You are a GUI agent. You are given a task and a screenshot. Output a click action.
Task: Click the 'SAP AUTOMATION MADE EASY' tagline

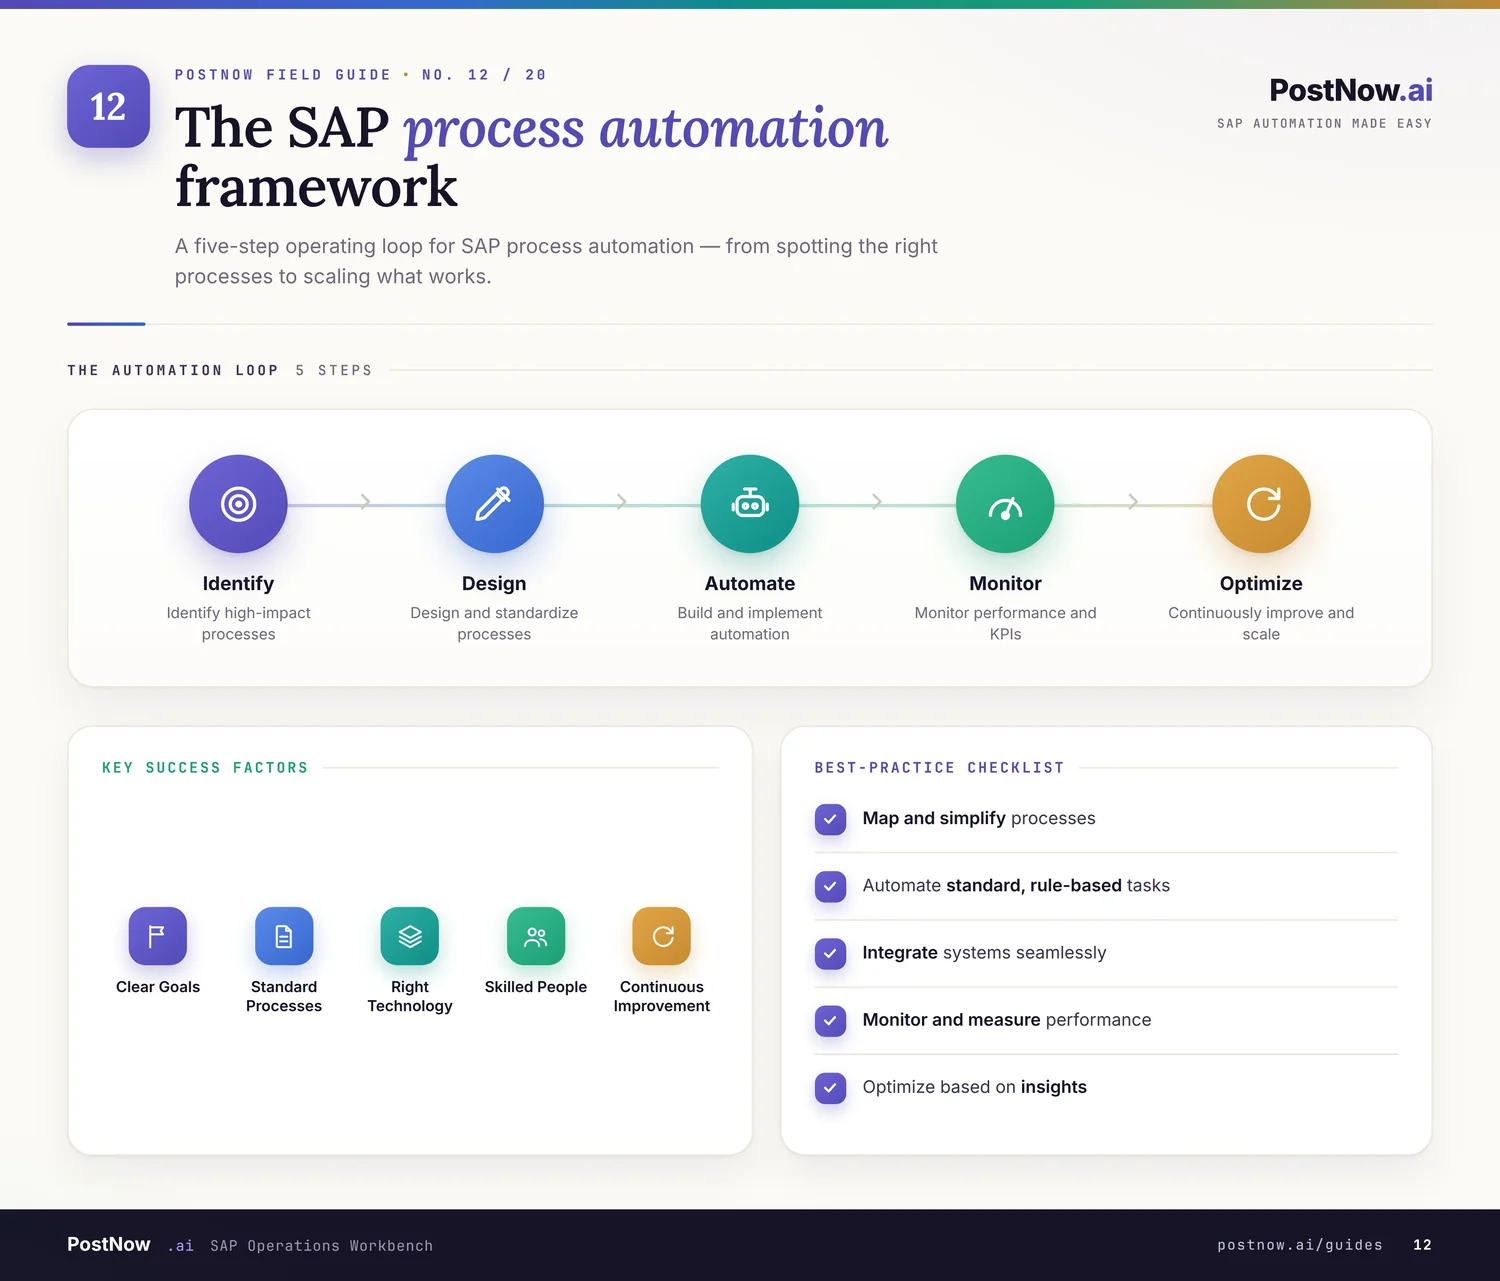pyautogui.click(x=1324, y=124)
